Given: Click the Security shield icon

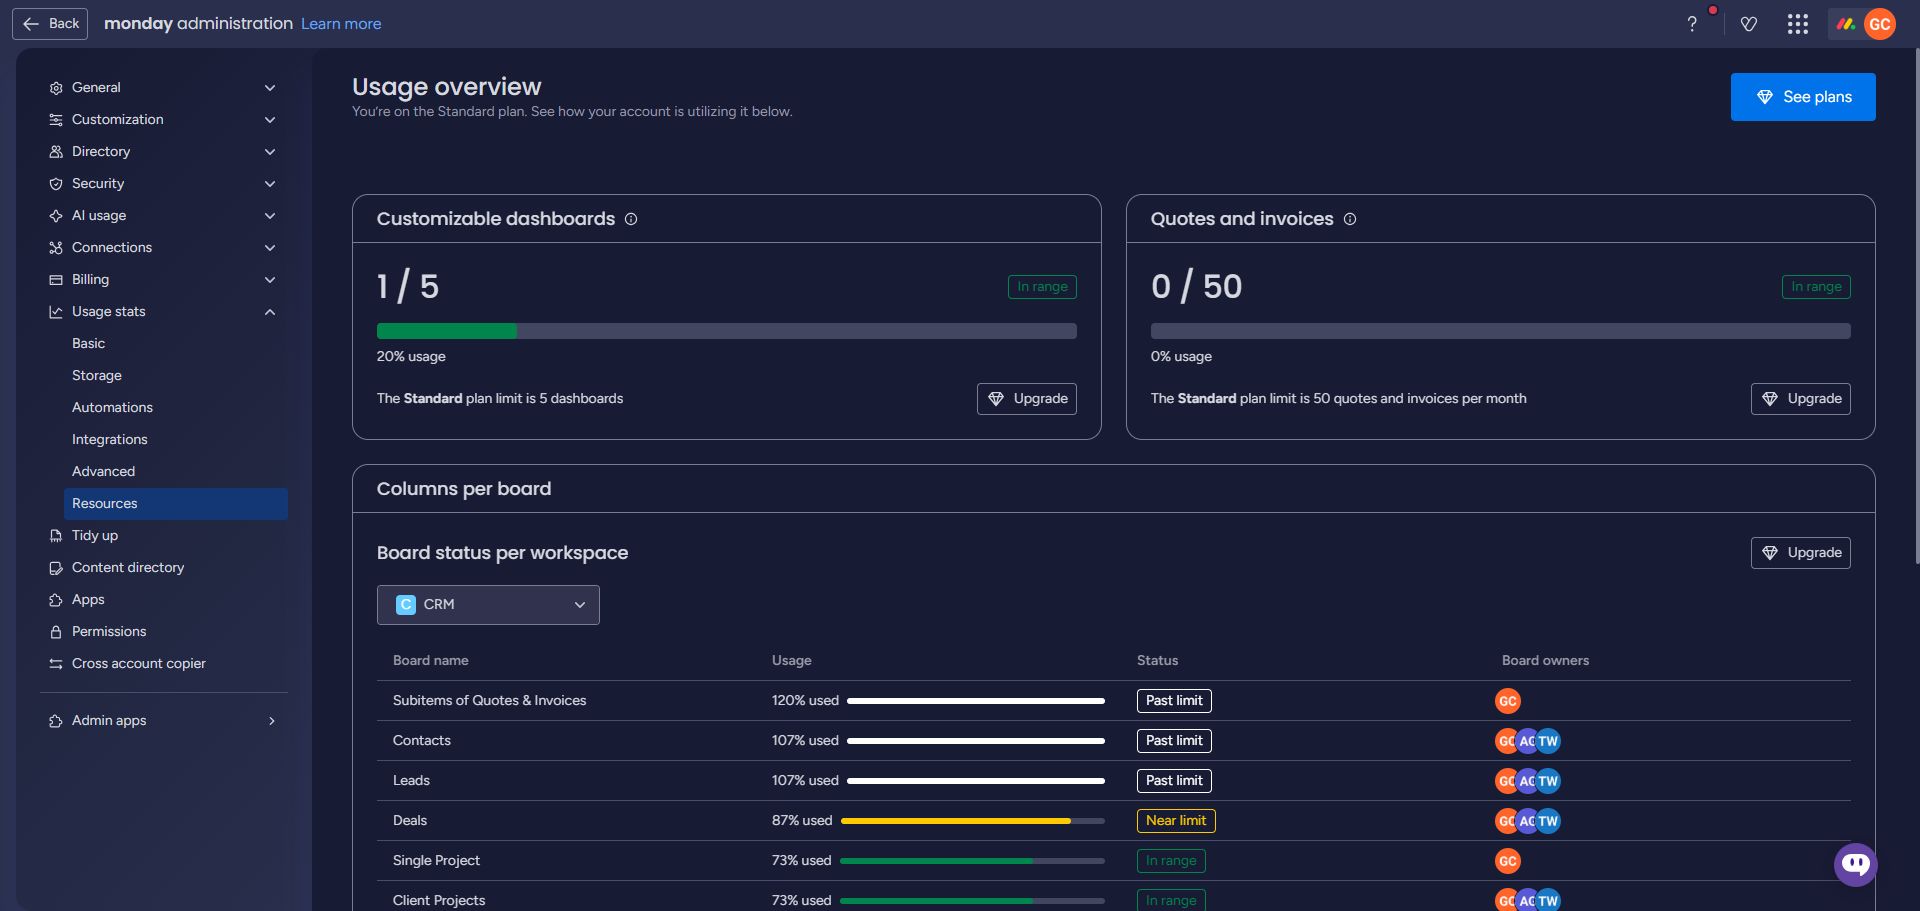Looking at the screenshot, I should click(x=56, y=184).
